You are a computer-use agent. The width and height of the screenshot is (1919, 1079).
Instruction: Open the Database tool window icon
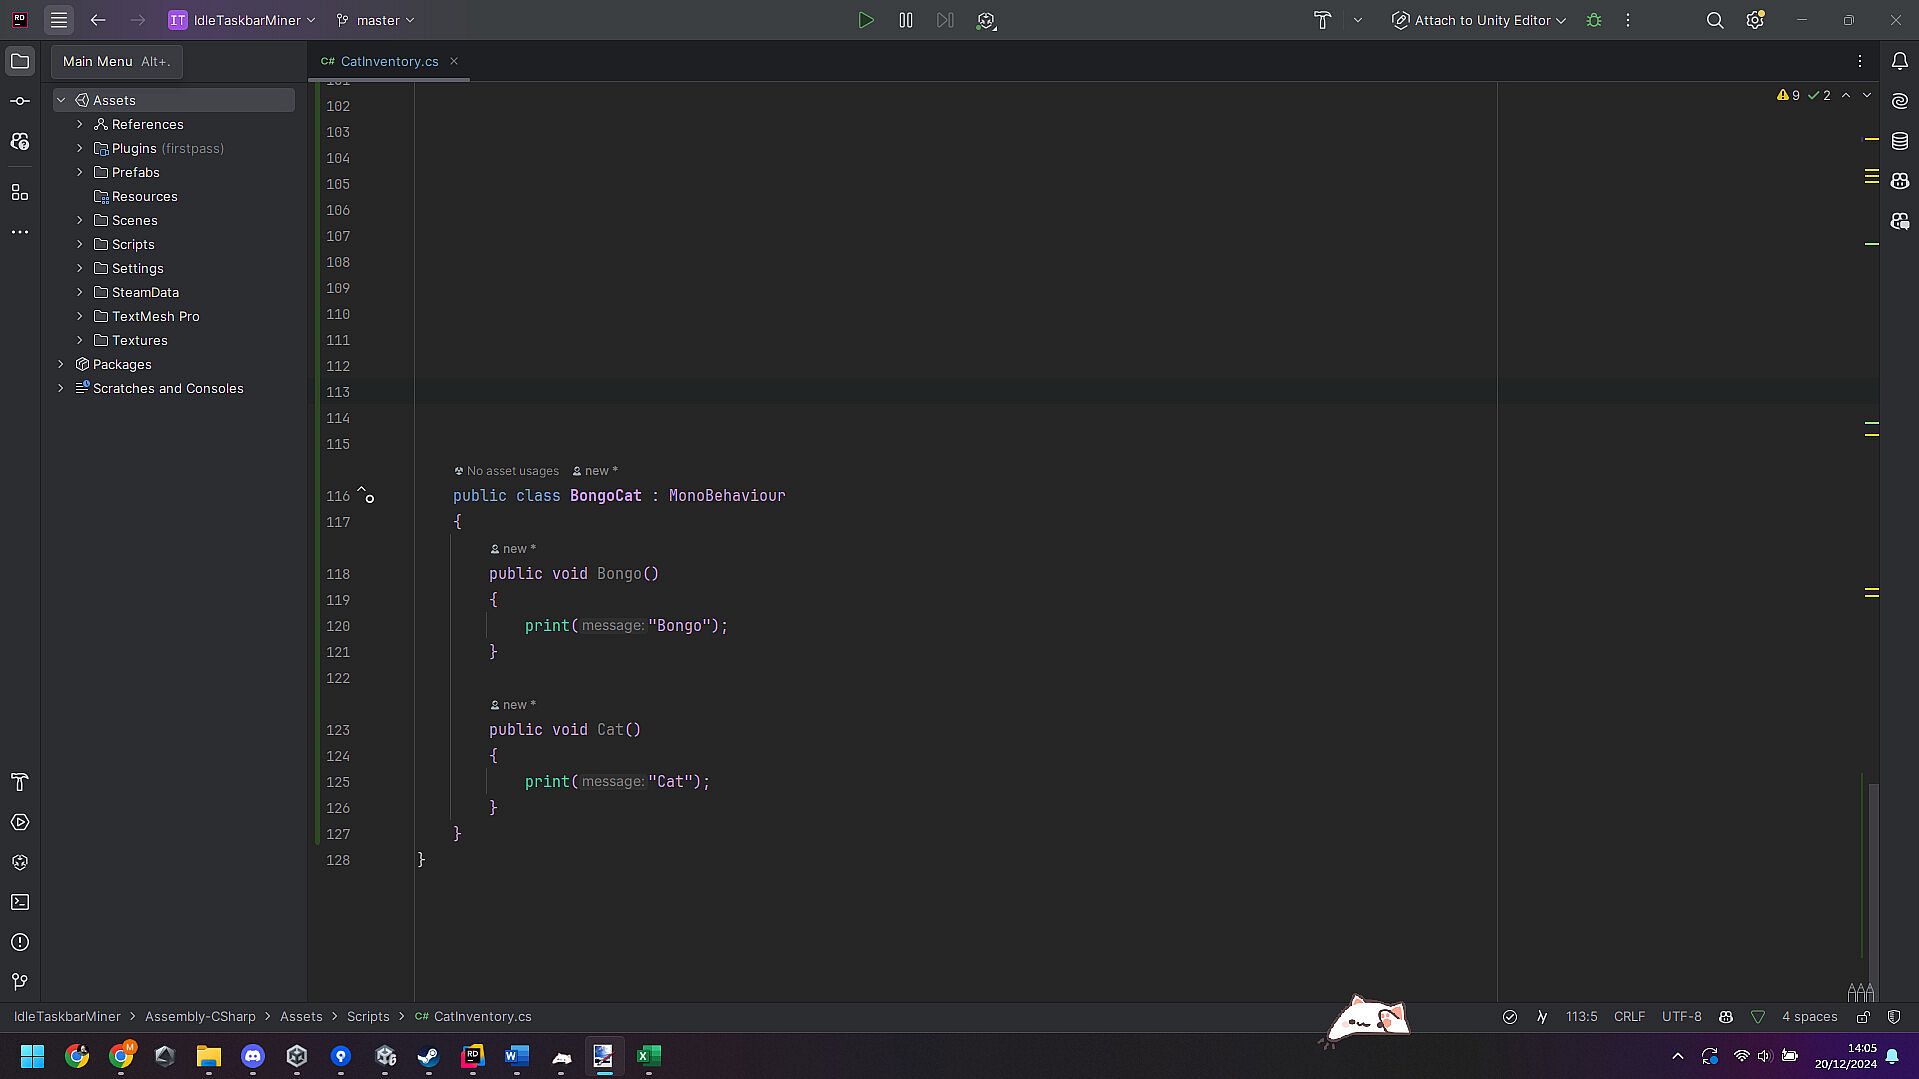(1899, 141)
